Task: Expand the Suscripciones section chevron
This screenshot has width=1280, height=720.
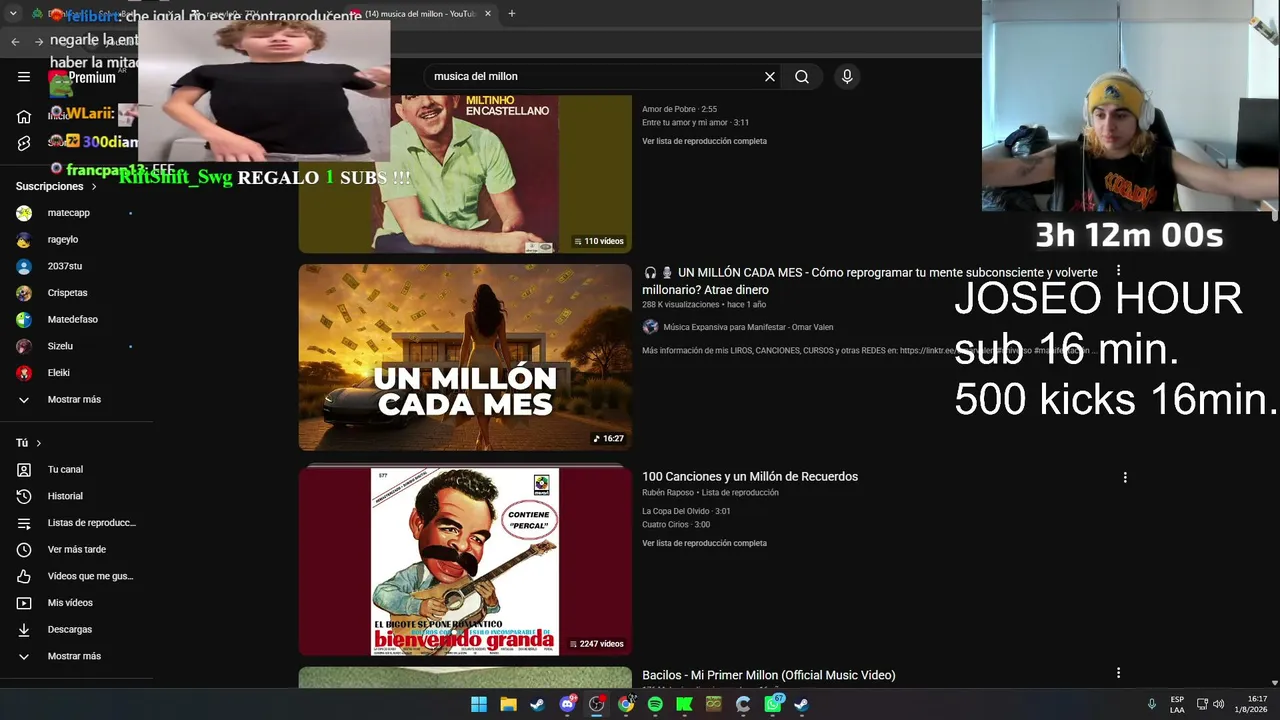Action: pos(94,187)
